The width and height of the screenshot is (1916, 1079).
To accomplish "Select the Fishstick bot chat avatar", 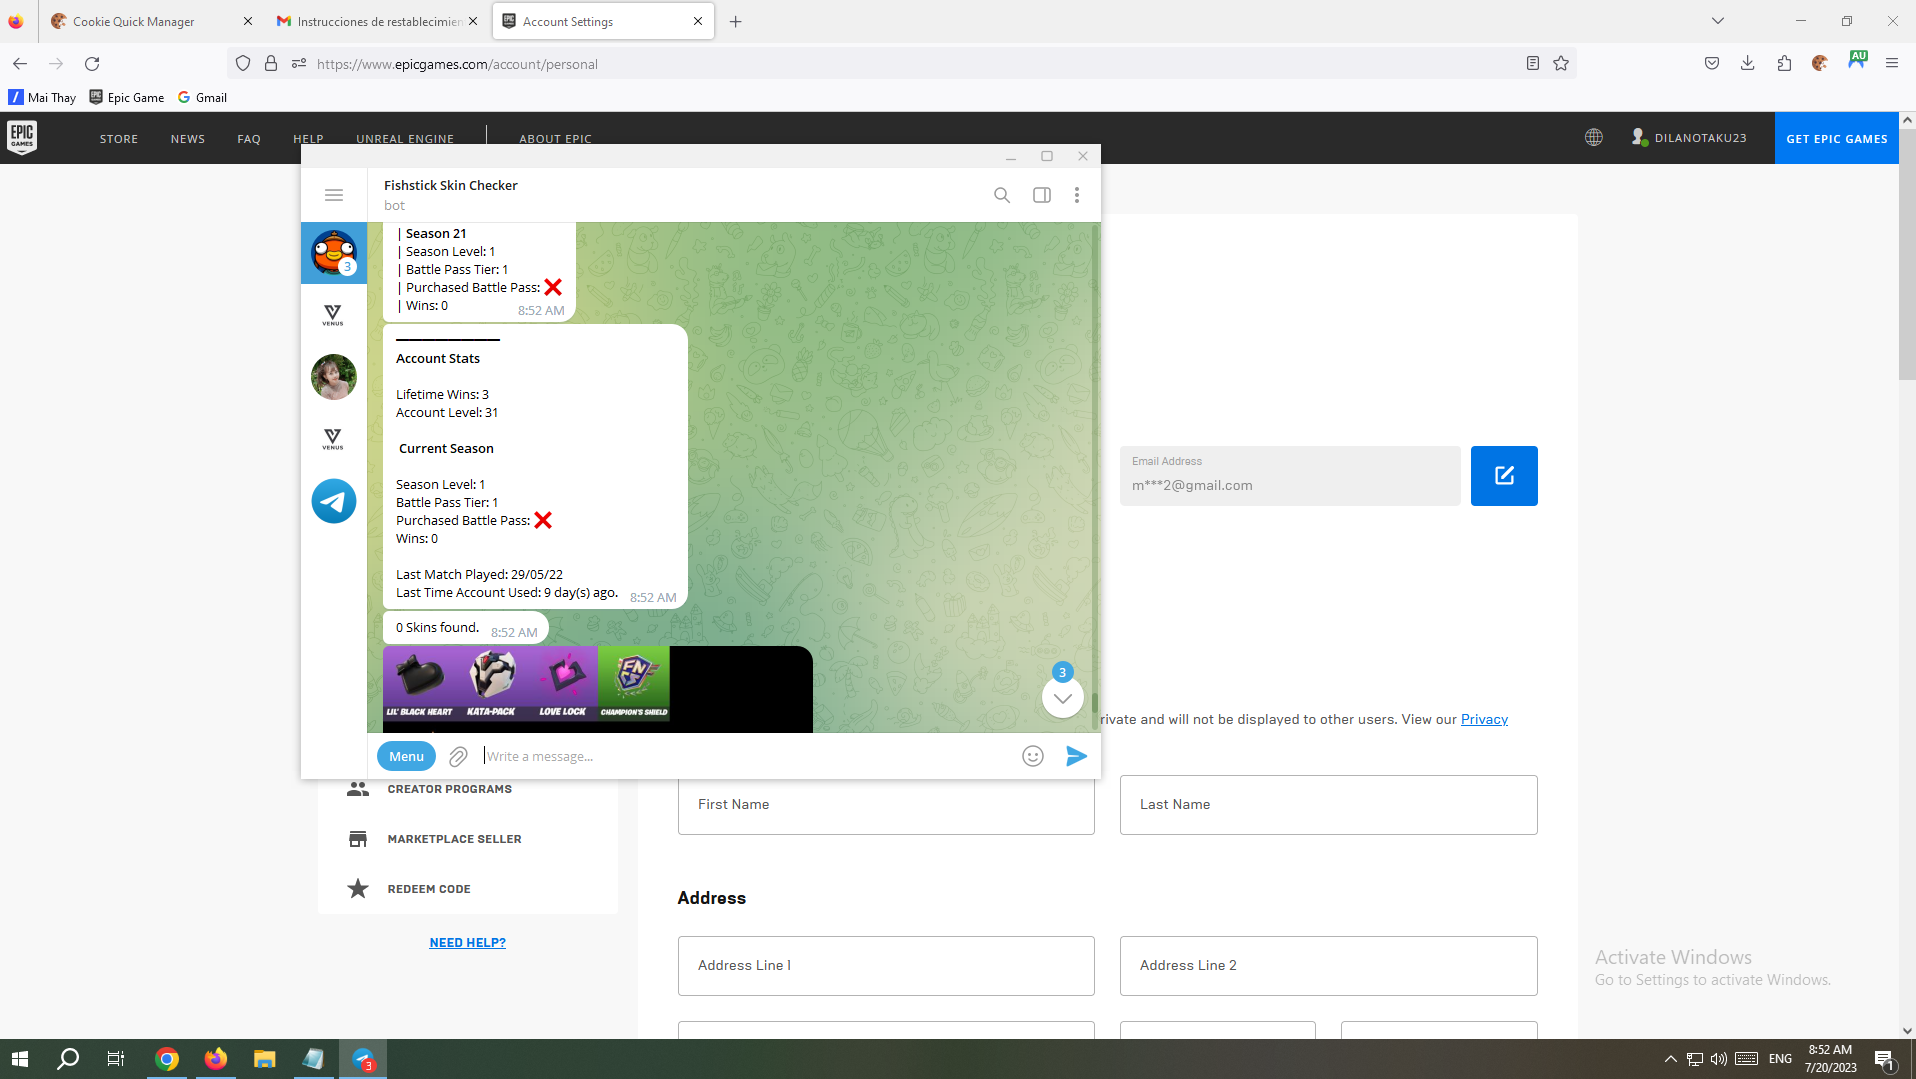I will [334, 252].
